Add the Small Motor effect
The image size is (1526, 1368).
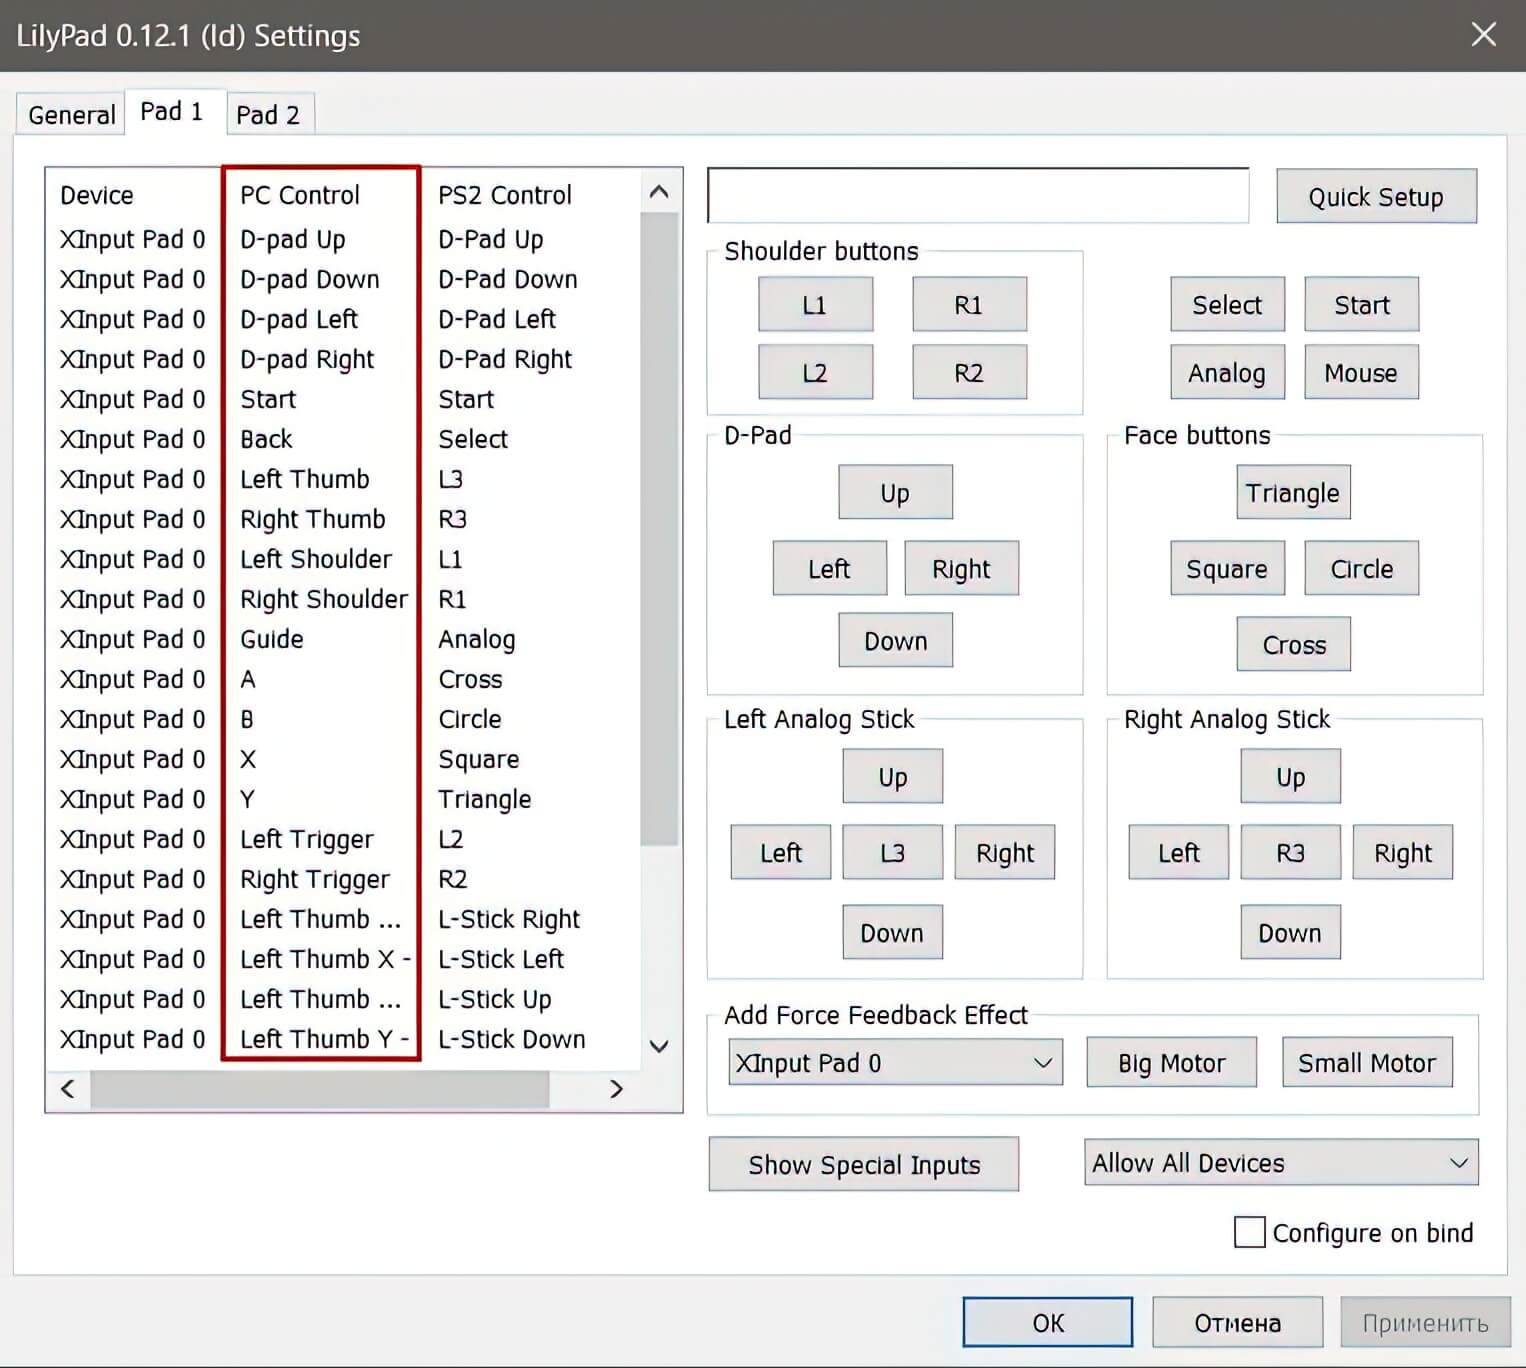click(x=1366, y=1063)
